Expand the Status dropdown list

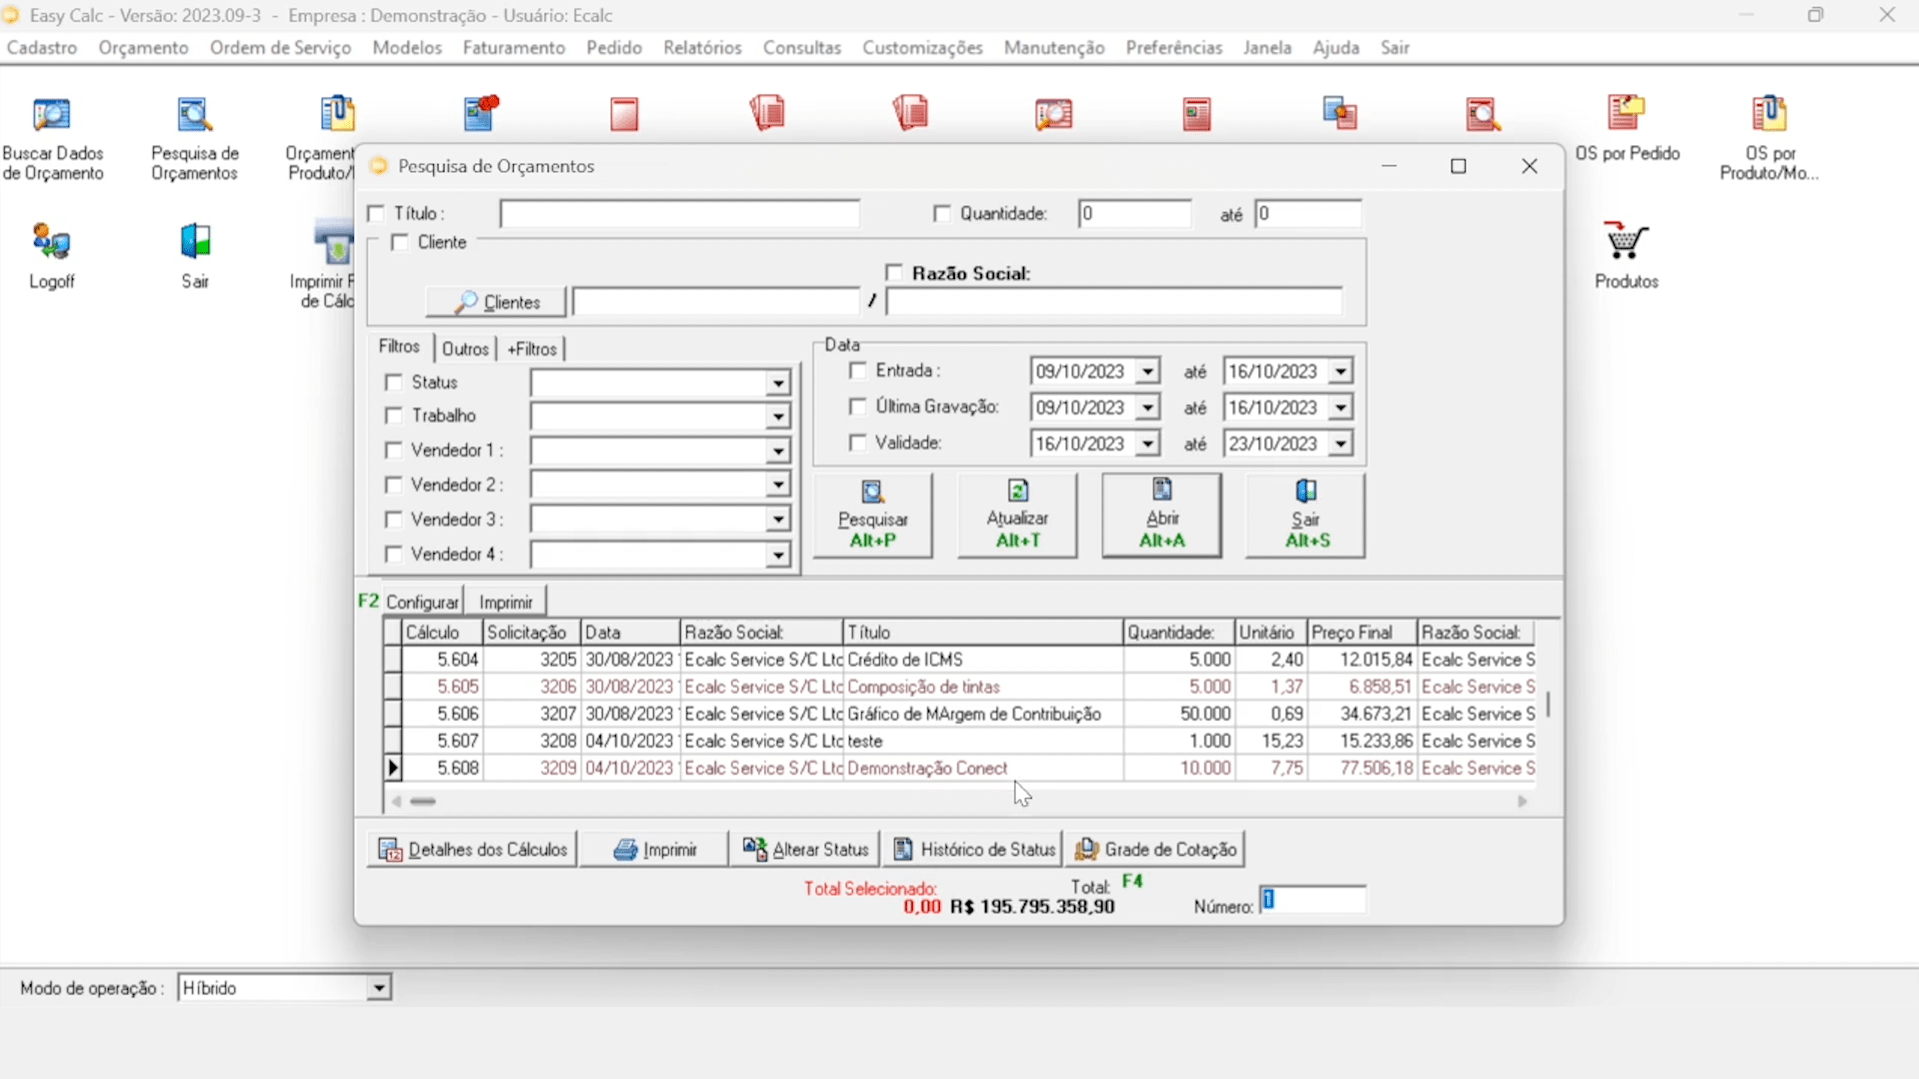778,384
